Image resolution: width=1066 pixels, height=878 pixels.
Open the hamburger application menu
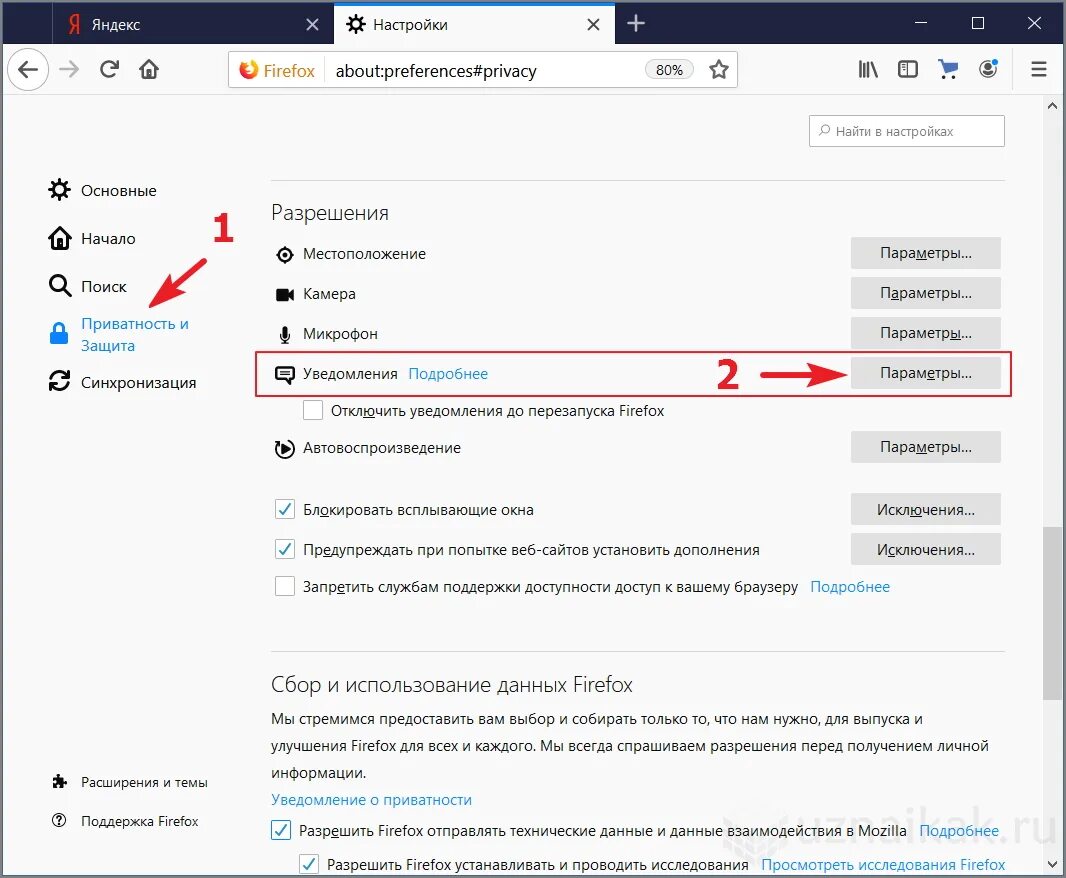(x=1038, y=69)
